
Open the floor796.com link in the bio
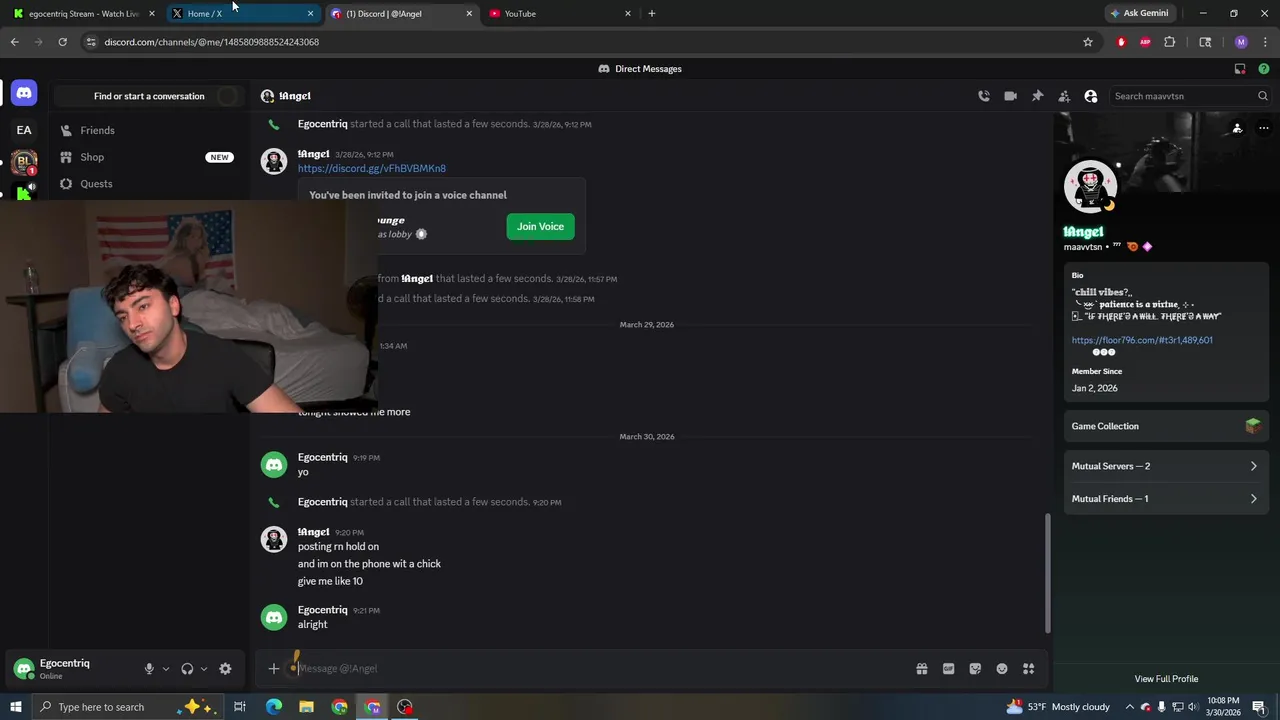pos(1142,340)
